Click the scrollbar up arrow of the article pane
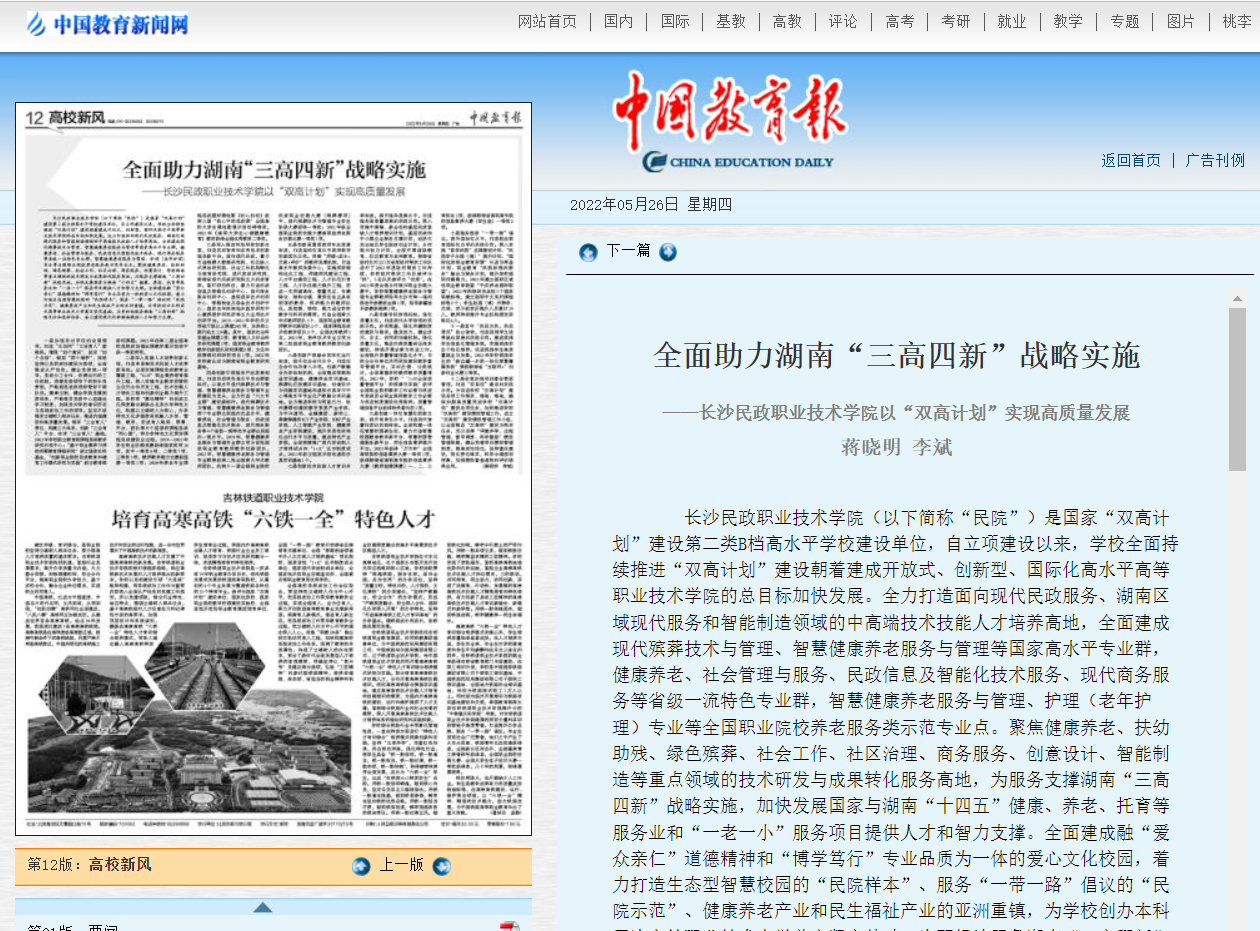Viewport: 1260px width, 931px height. [1237, 299]
